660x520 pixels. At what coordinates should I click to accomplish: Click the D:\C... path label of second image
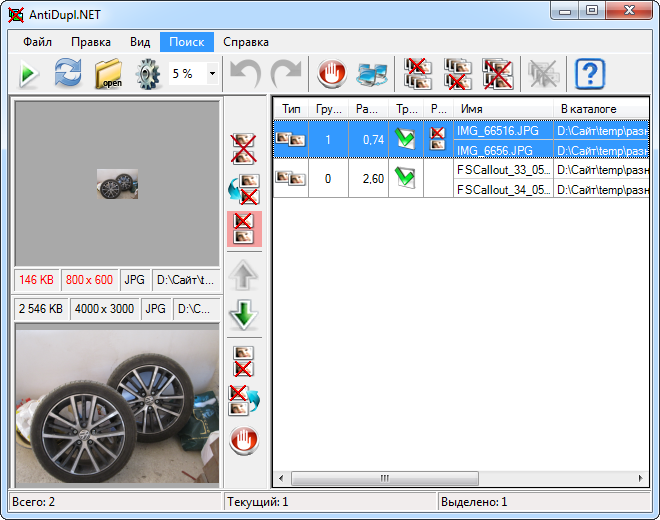pyautogui.click(x=194, y=309)
